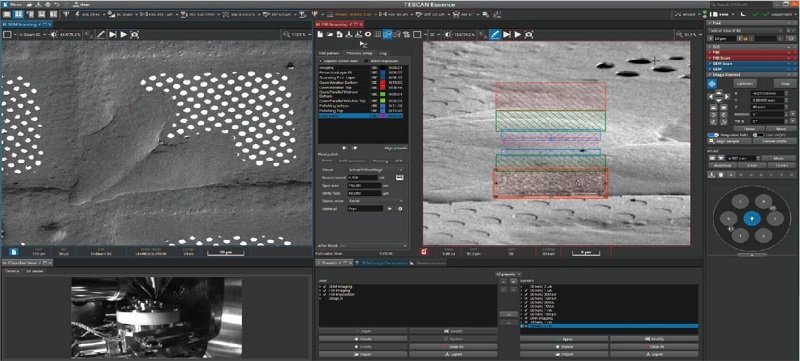The height and width of the screenshot is (361, 800).
Task: Toggle checkbox for SEM Imaging user preset
Action: click(x=325, y=287)
